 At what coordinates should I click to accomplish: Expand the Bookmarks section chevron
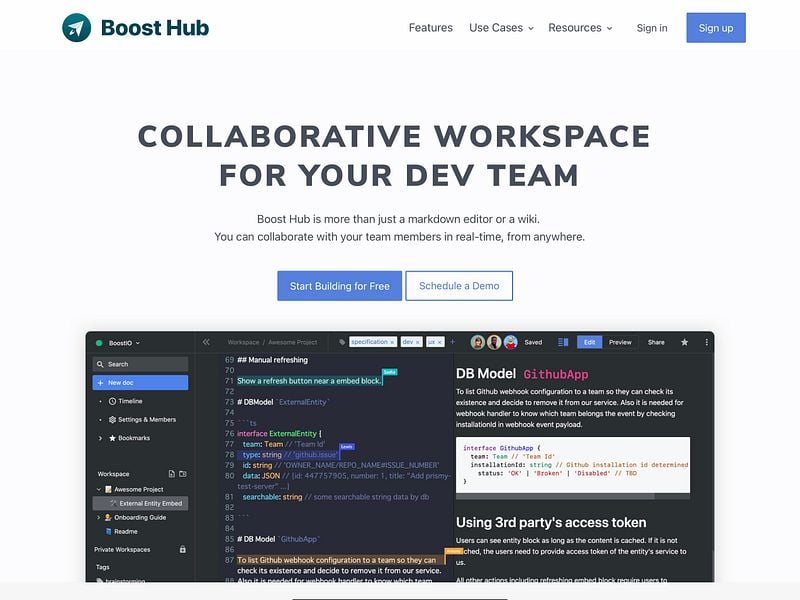(x=100, y=438)
